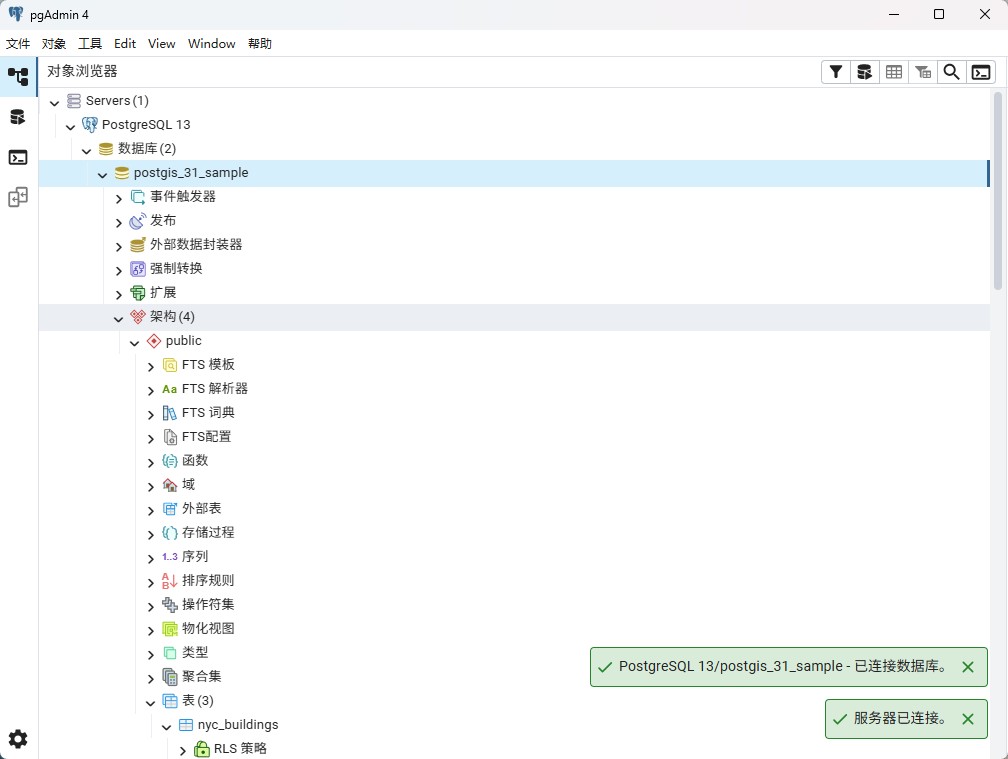The height and width of the screenshot is (759, 1008).
Task: Select the 类型 tree row
Action: click(514, 653)
